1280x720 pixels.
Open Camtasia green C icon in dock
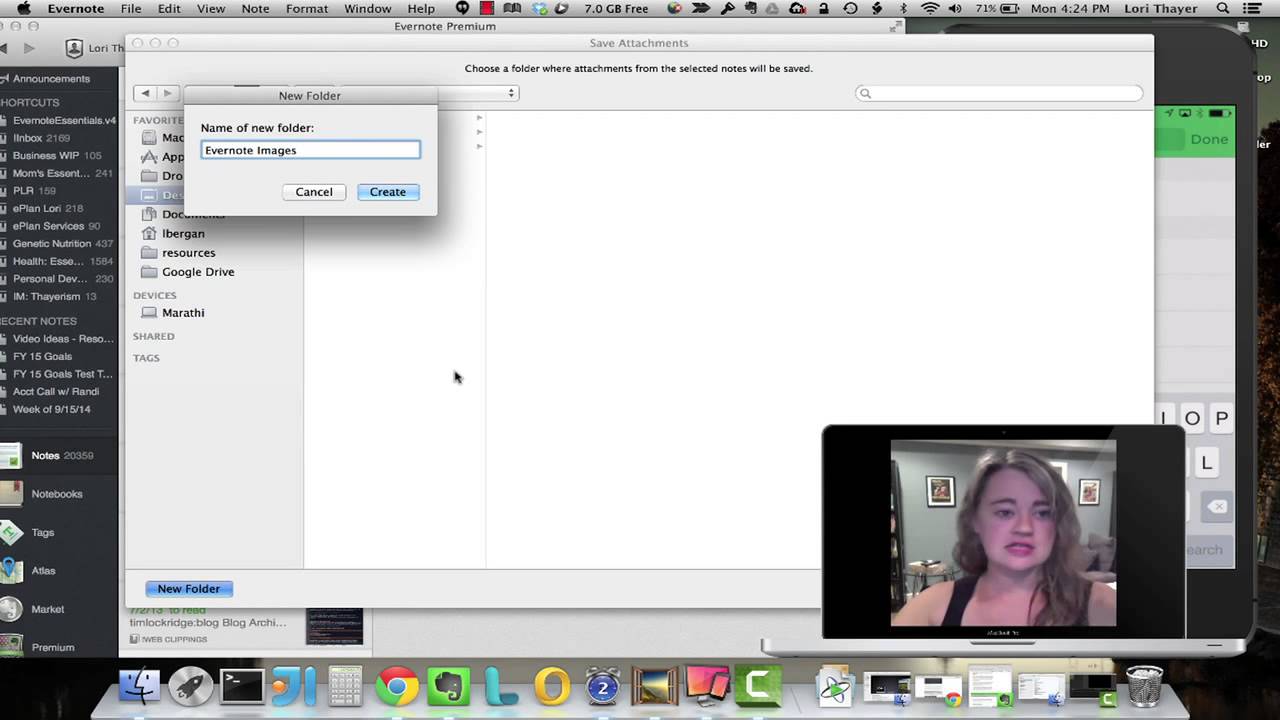[757, 687]
